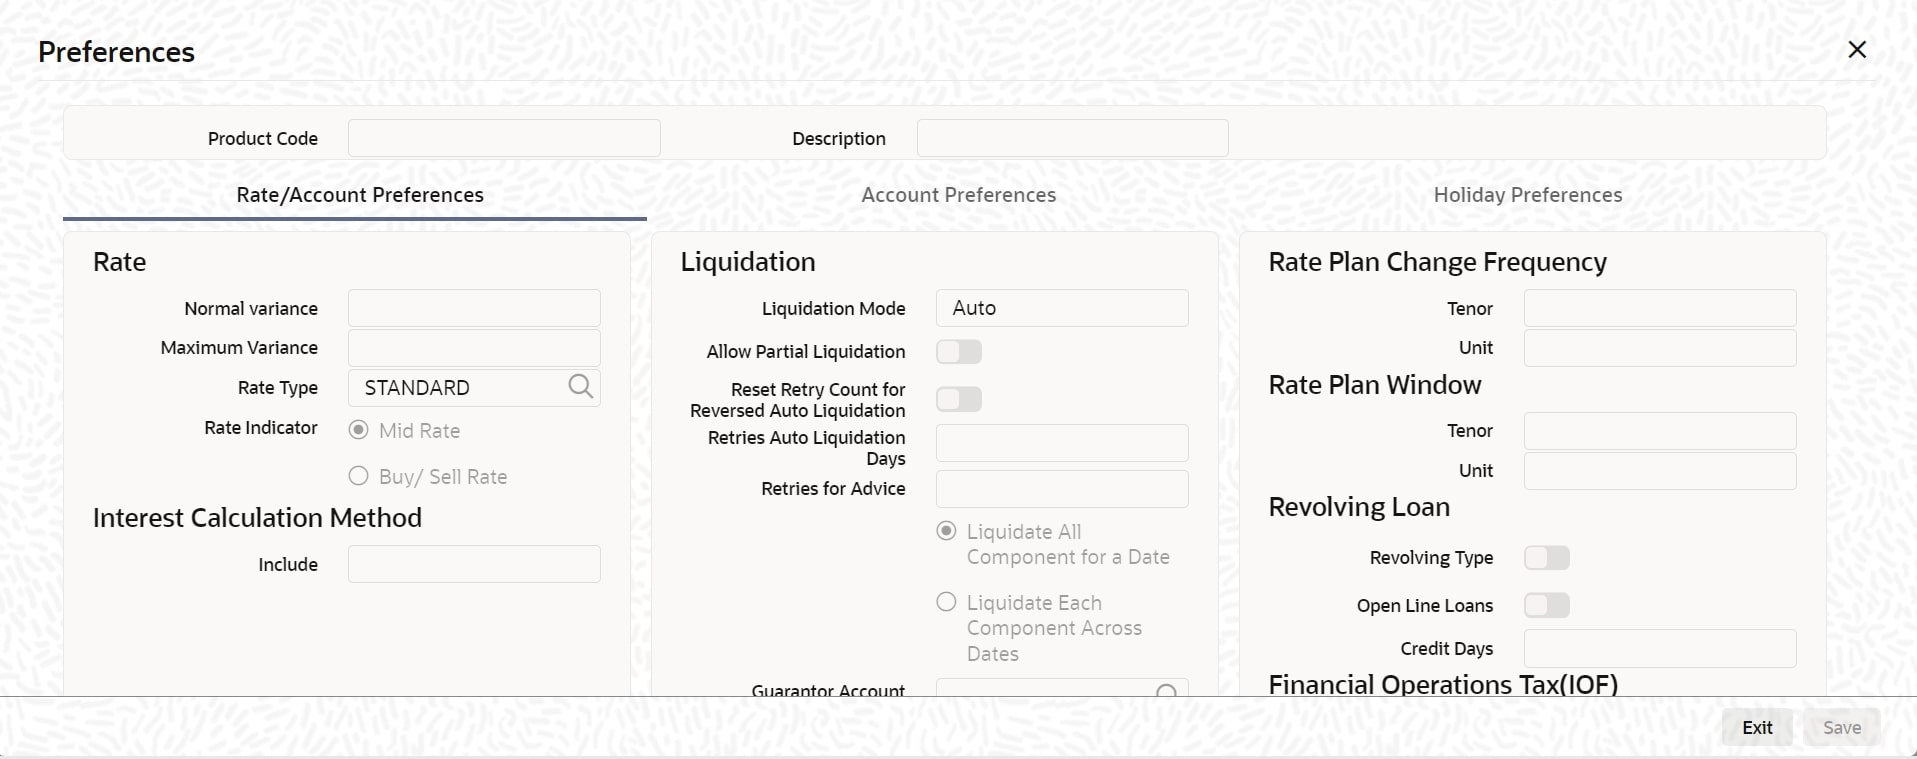Close the Preferences dialog with X
Screen dimensions: 1917x759
[1856, 50]
